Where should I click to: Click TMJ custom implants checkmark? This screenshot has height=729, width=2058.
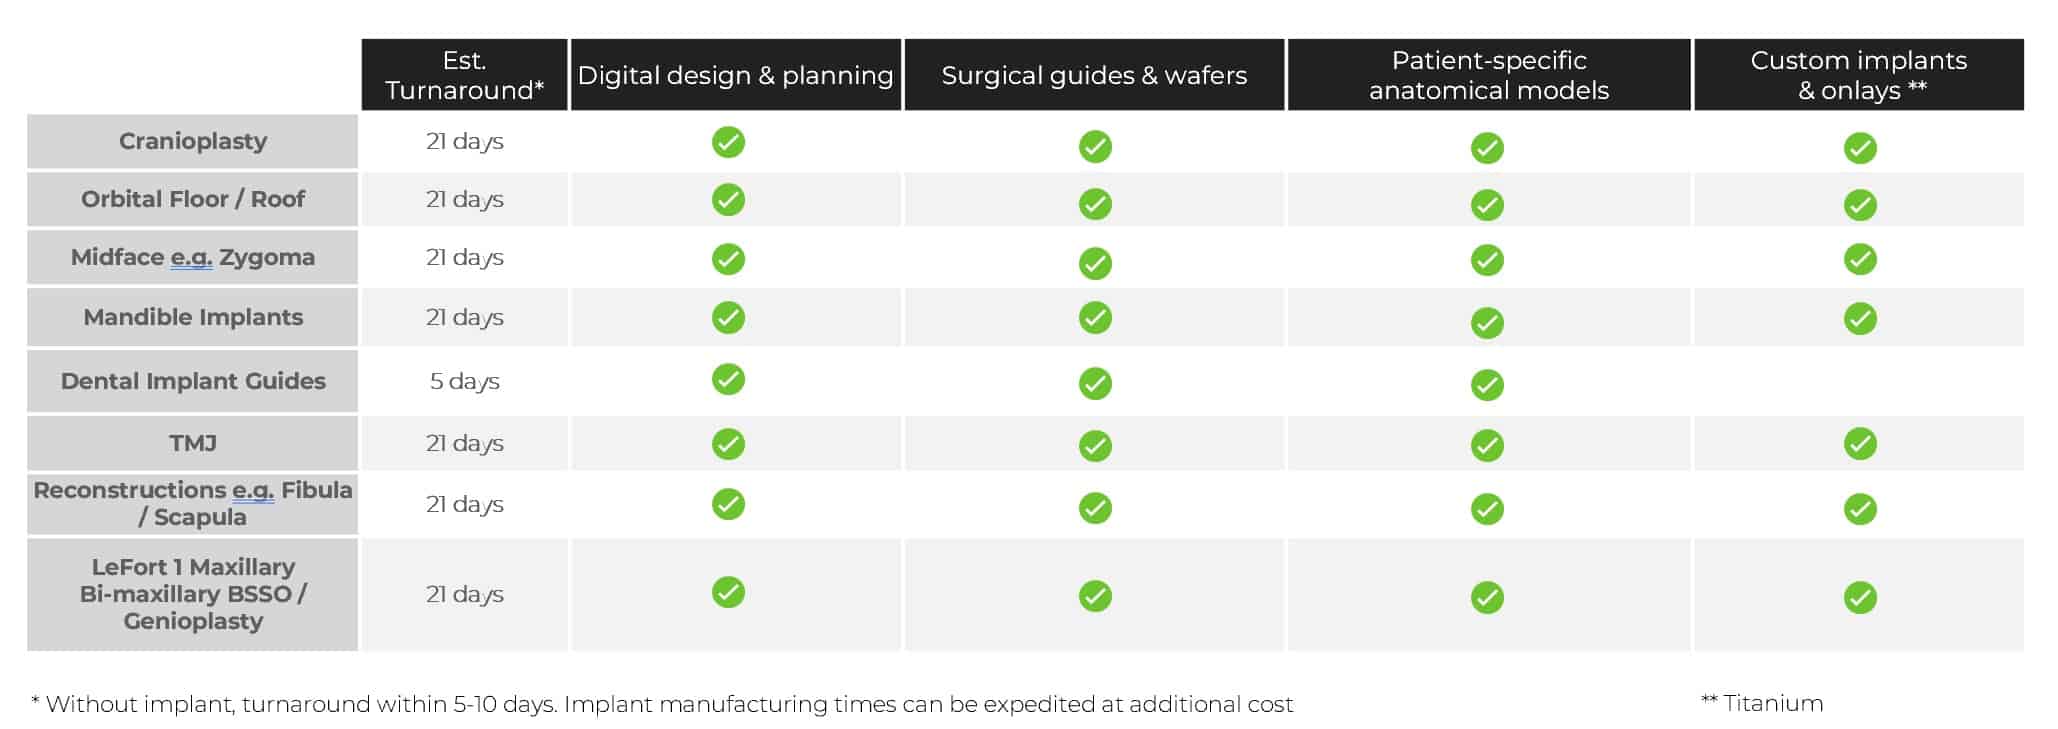pyautogui.click(x=1860, y=443)
